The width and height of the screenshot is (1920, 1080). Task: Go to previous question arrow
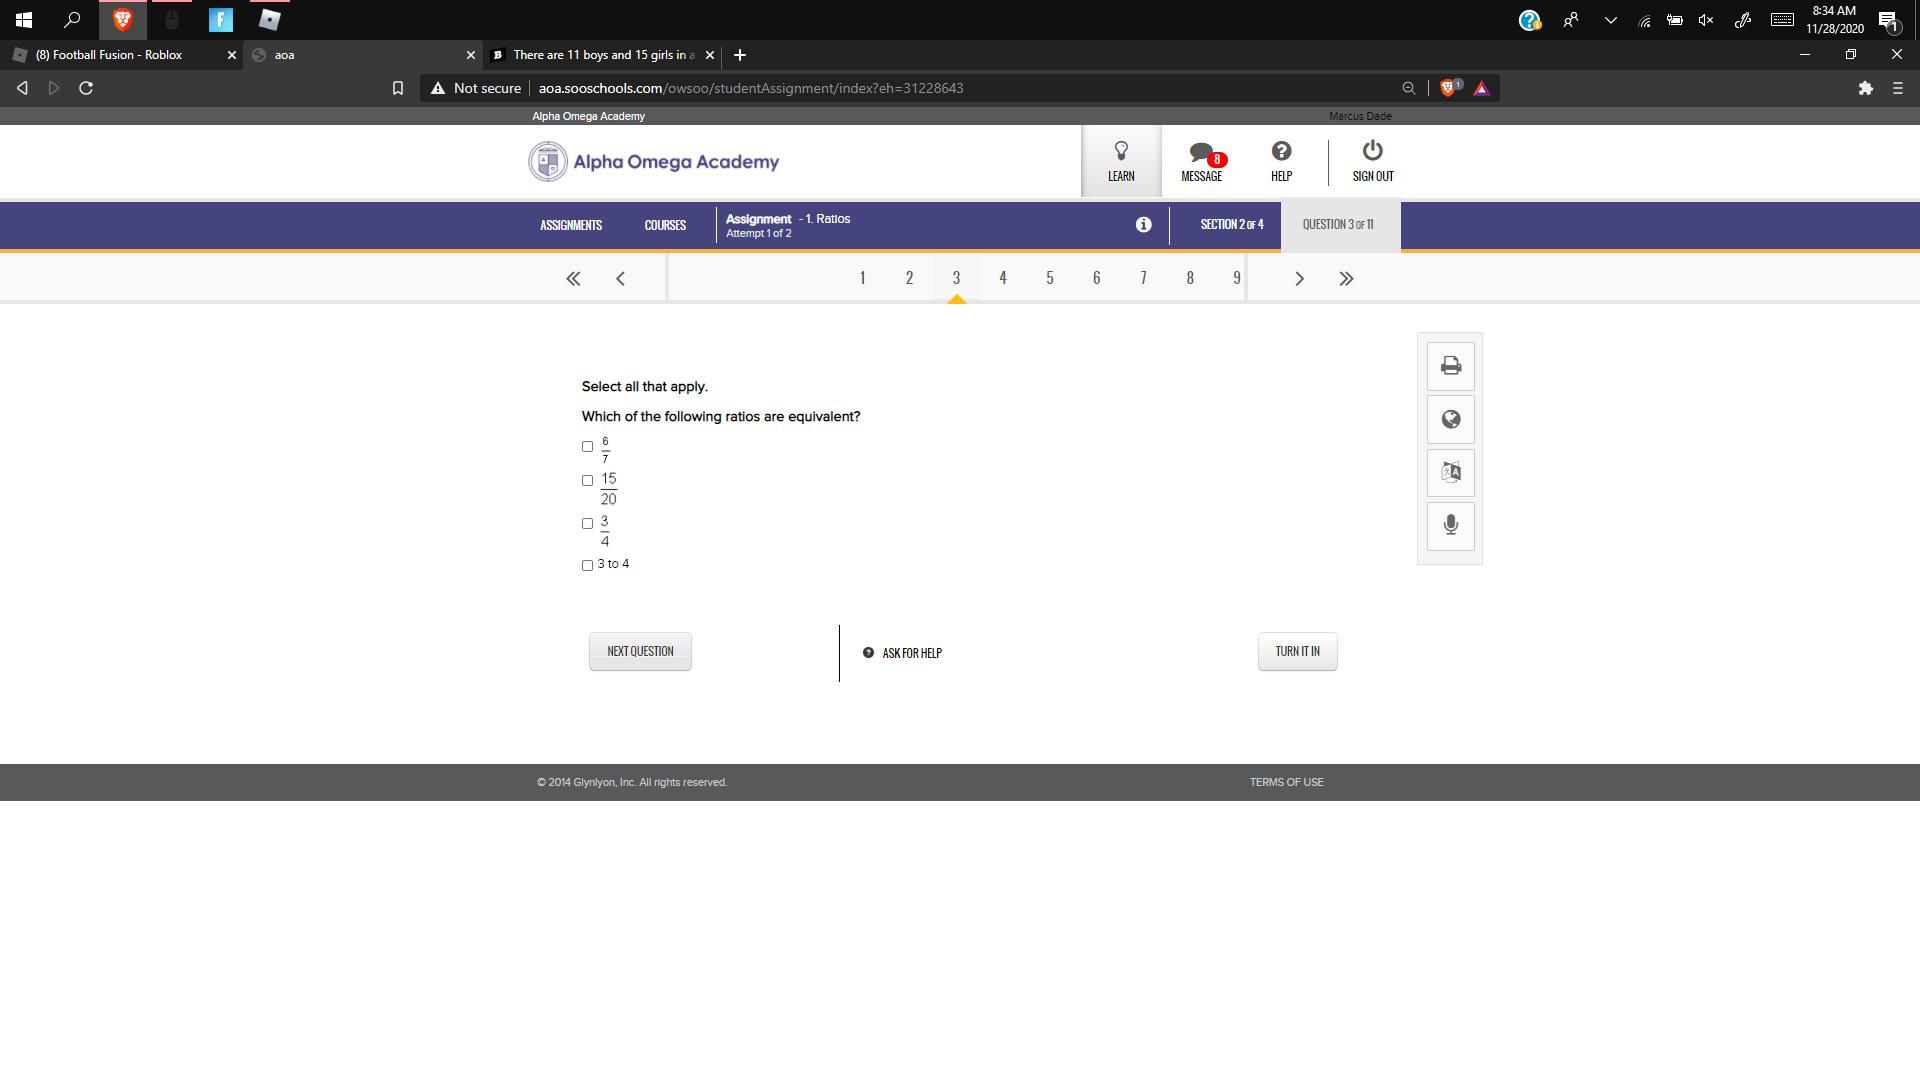coord(620,279)
